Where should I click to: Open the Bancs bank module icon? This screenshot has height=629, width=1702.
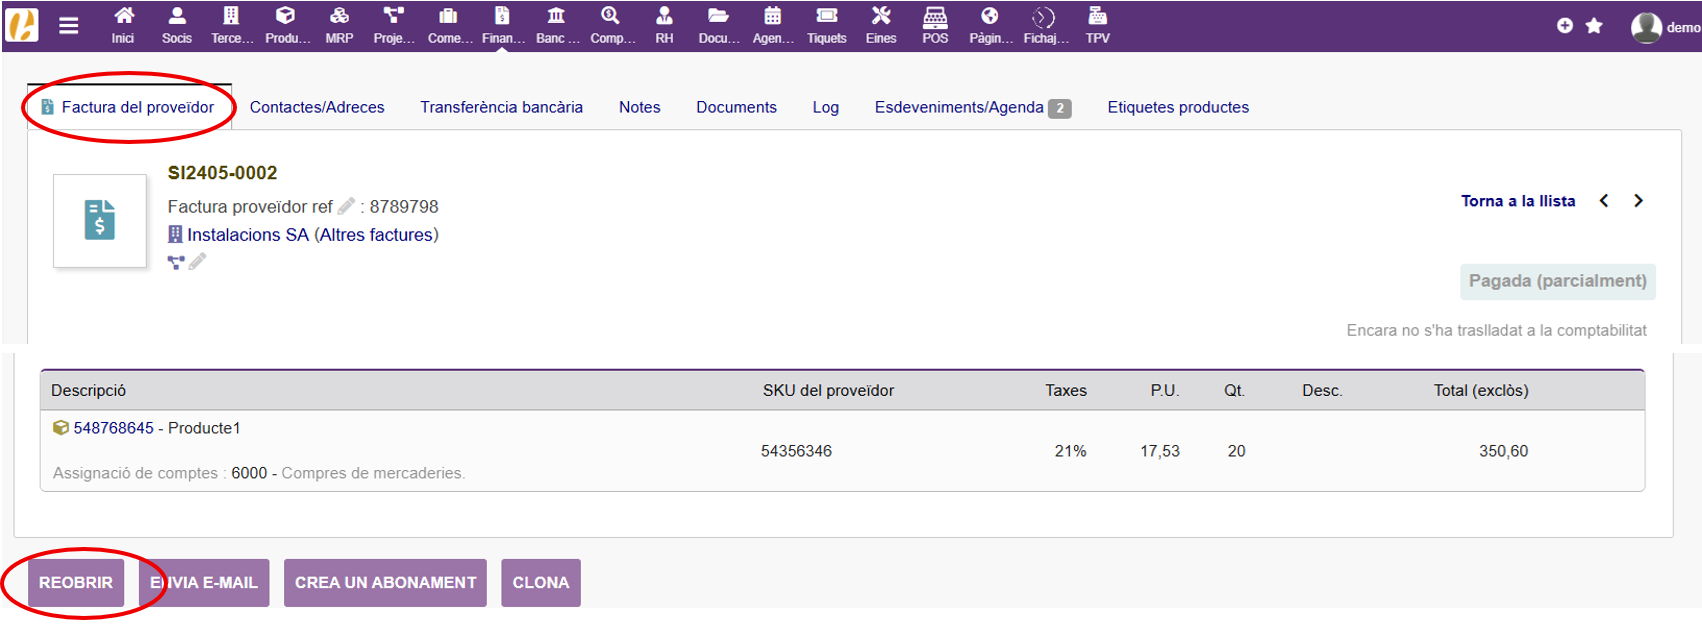(x=556, y=25)
